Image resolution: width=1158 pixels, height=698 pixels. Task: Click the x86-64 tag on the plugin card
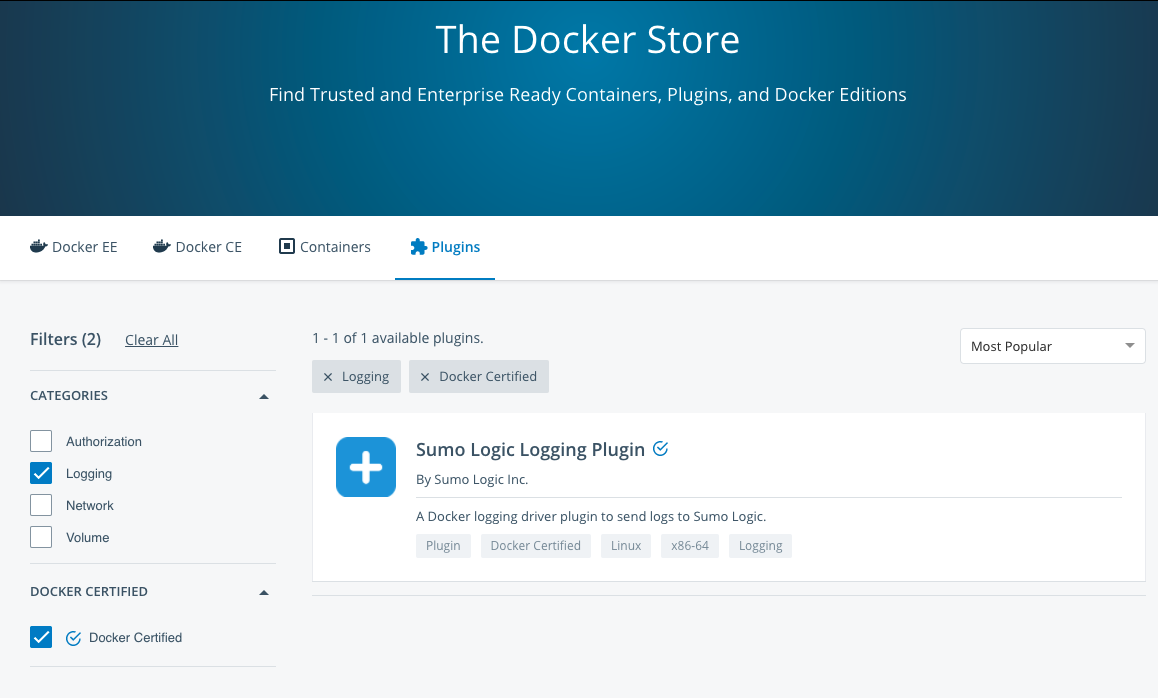pos(689,545)
